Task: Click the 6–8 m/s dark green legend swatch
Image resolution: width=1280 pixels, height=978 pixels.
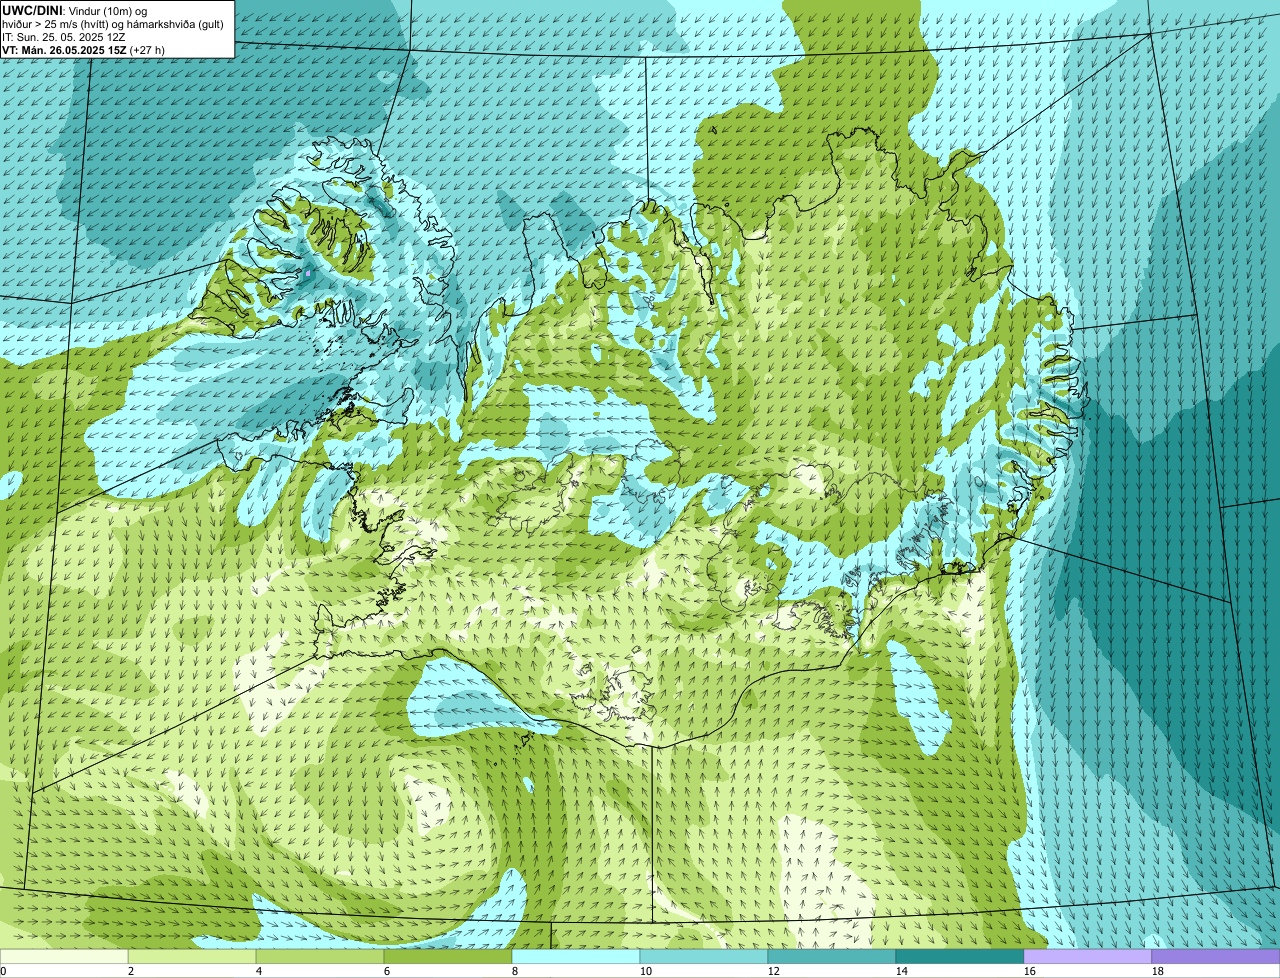Action: coord(448,956)
